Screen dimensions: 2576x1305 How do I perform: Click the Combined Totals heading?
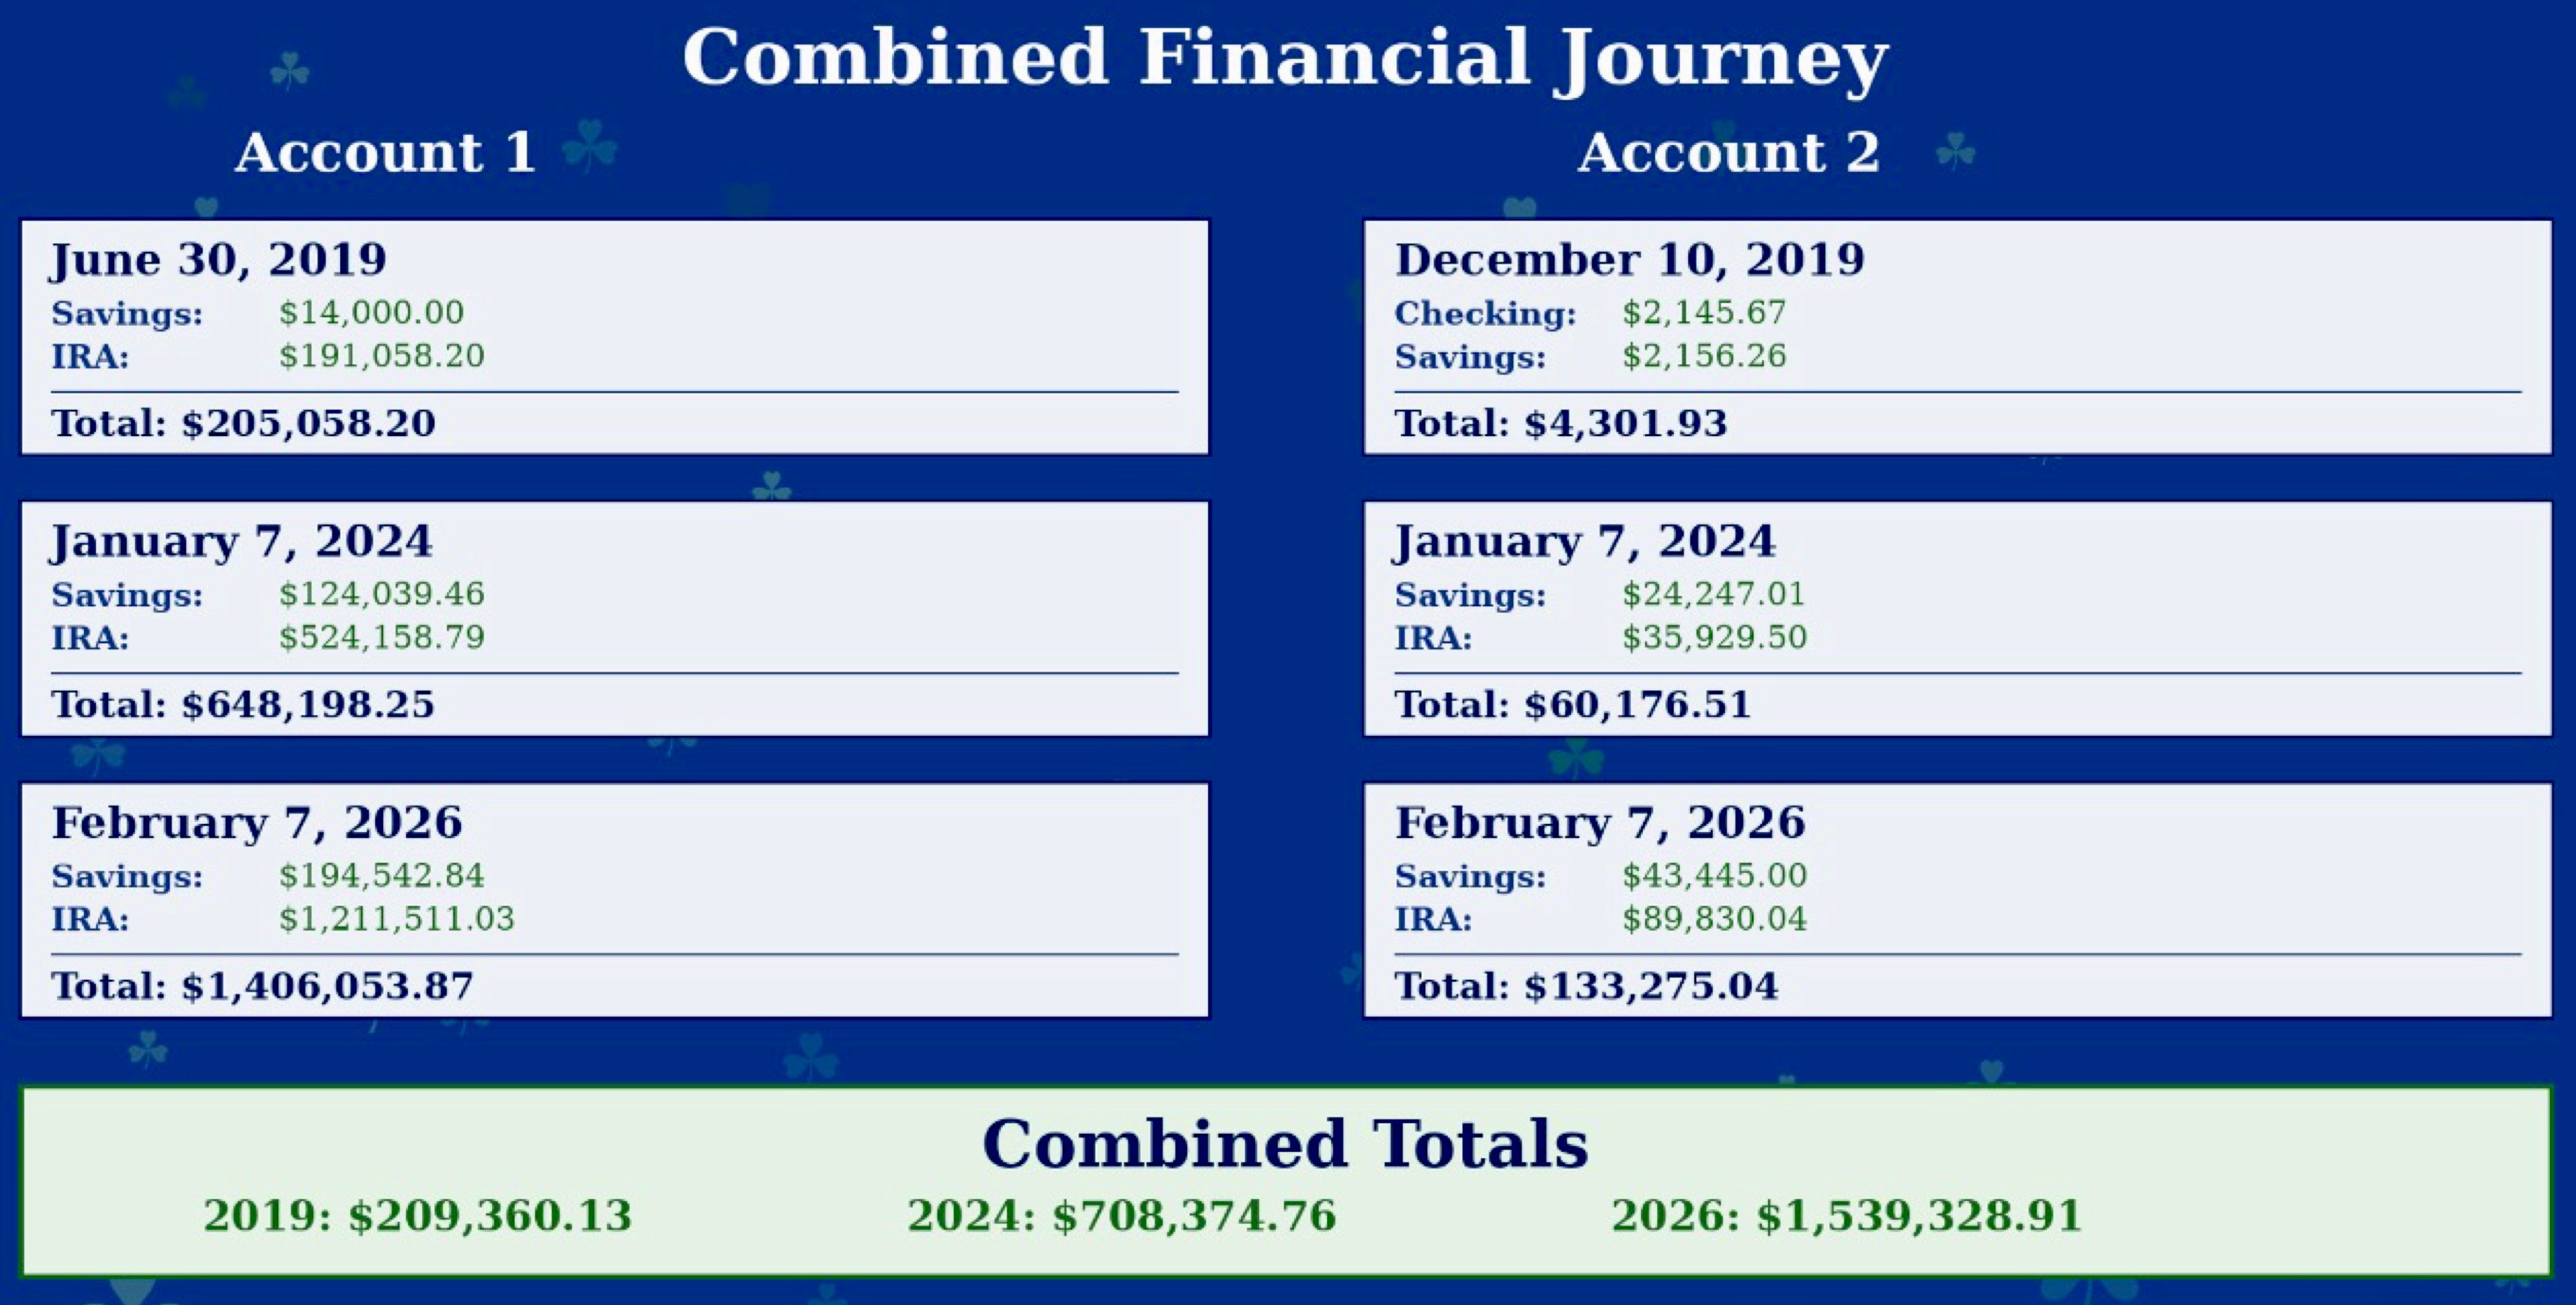pos(1285,1143)
